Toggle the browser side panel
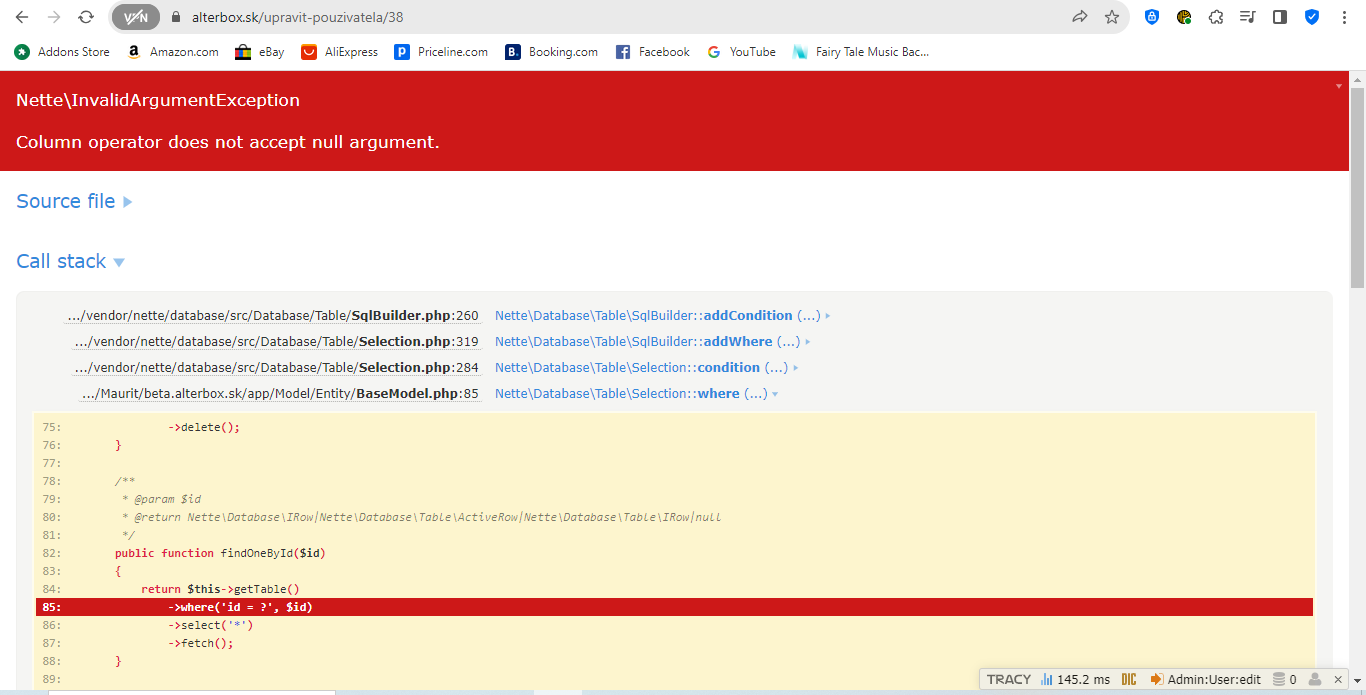This screenshot has width=1366, height=695. point(1279,17)
